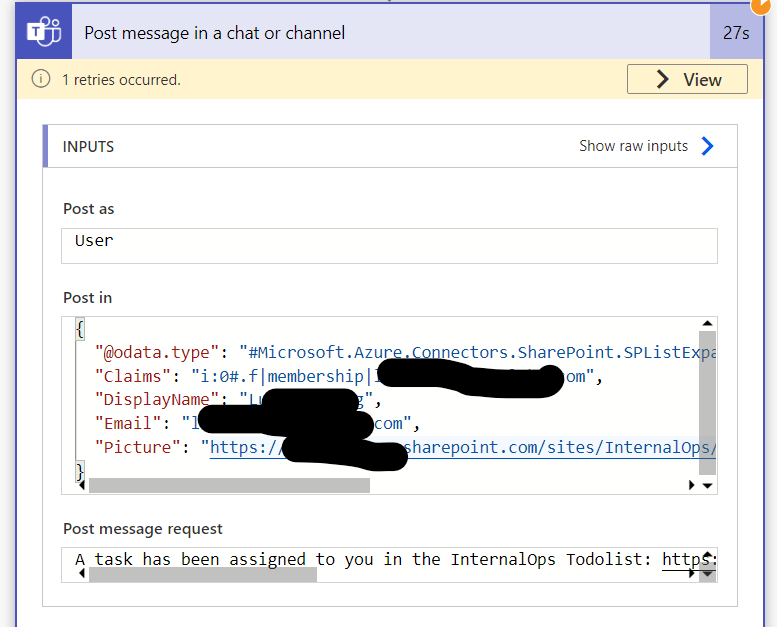Screen dimensions: 777x627
Task: Expand Show raw inputs chevron
Action: coord(708,146)
